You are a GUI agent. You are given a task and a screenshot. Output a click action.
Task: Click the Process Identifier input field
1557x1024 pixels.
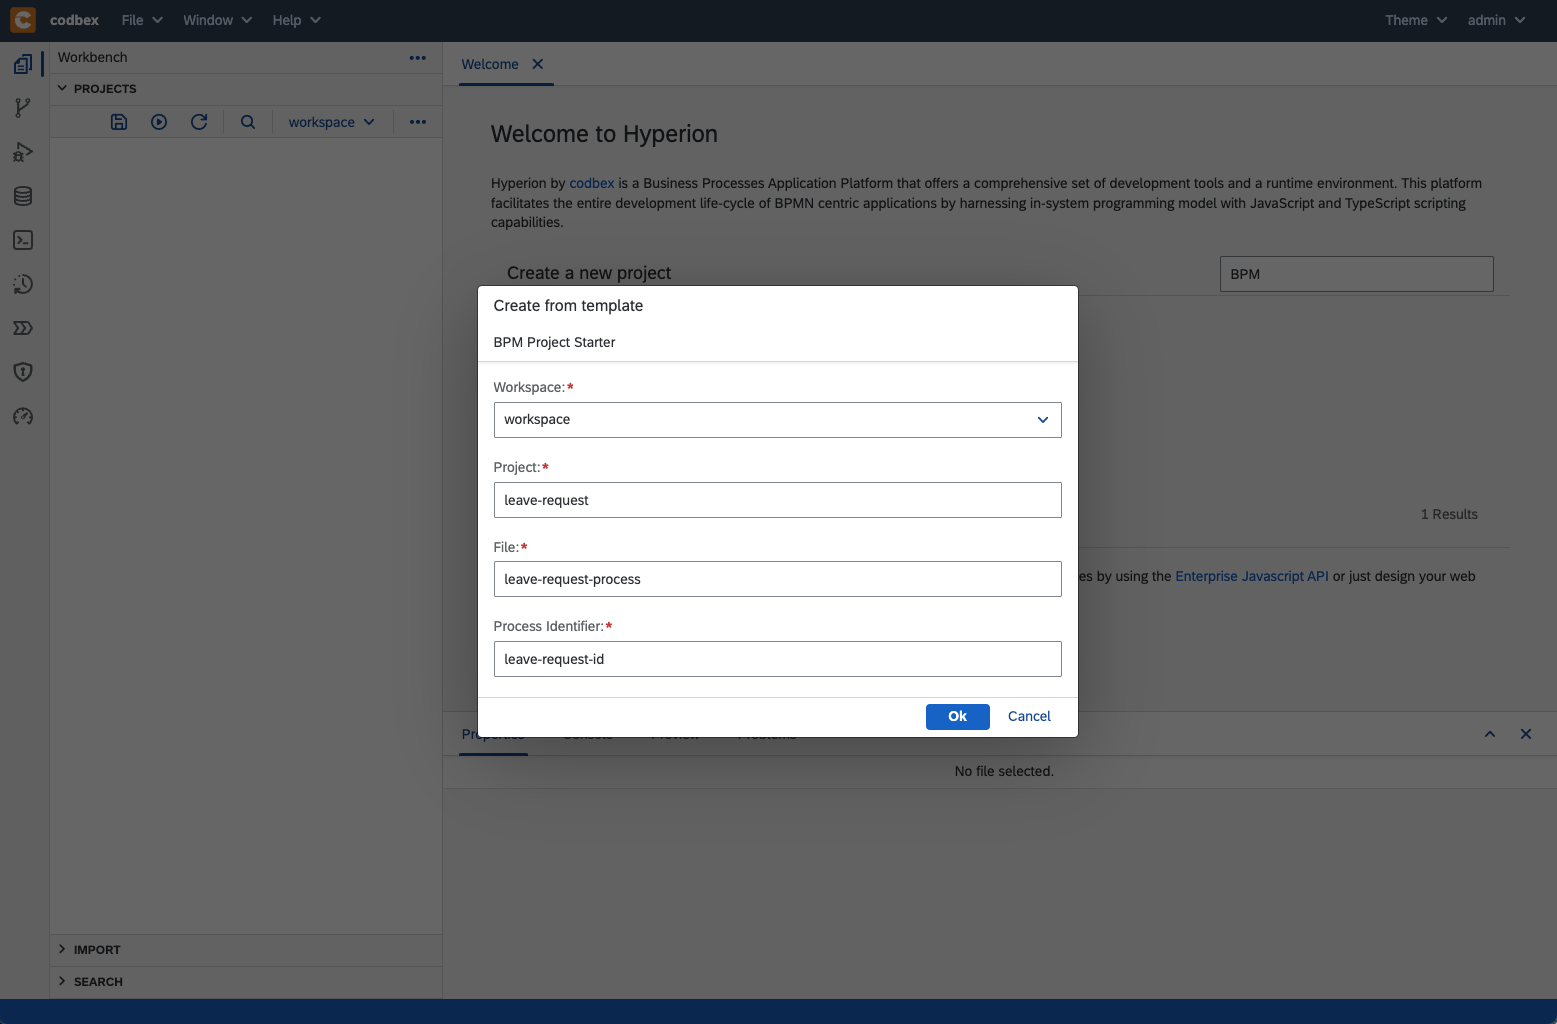click(778, 660)
